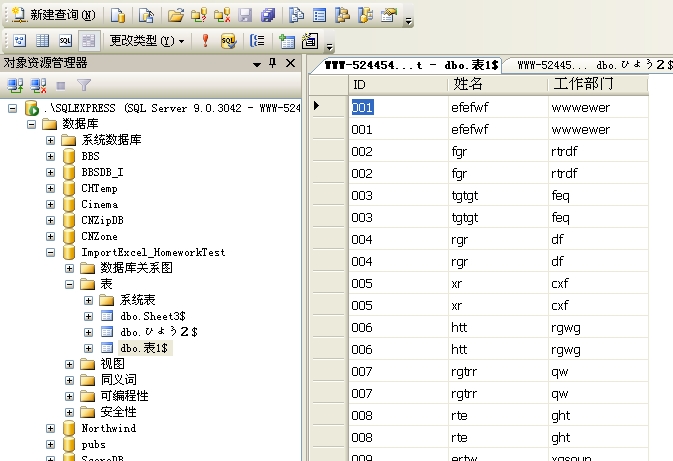Click the 姓名 column header

pos(498,85)
